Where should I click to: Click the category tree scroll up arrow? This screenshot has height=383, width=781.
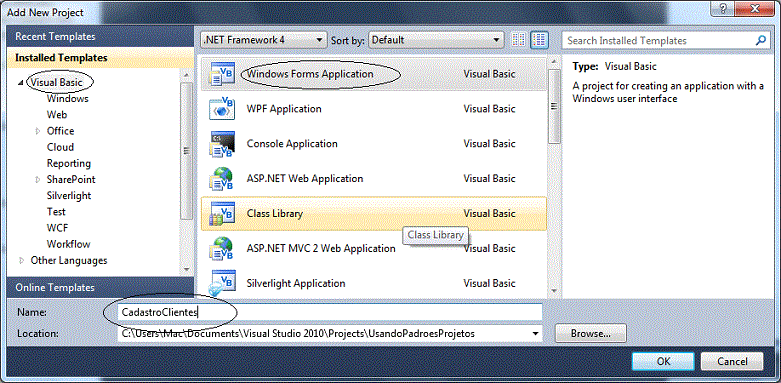[185, 75]
